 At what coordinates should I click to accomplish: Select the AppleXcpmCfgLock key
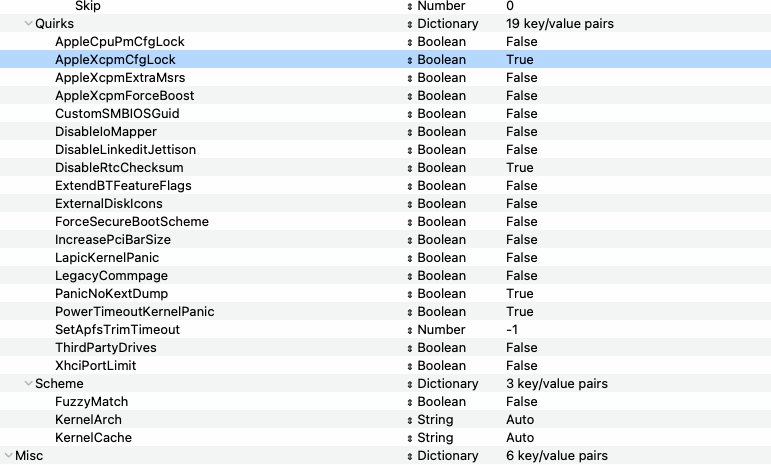point(115,59)
